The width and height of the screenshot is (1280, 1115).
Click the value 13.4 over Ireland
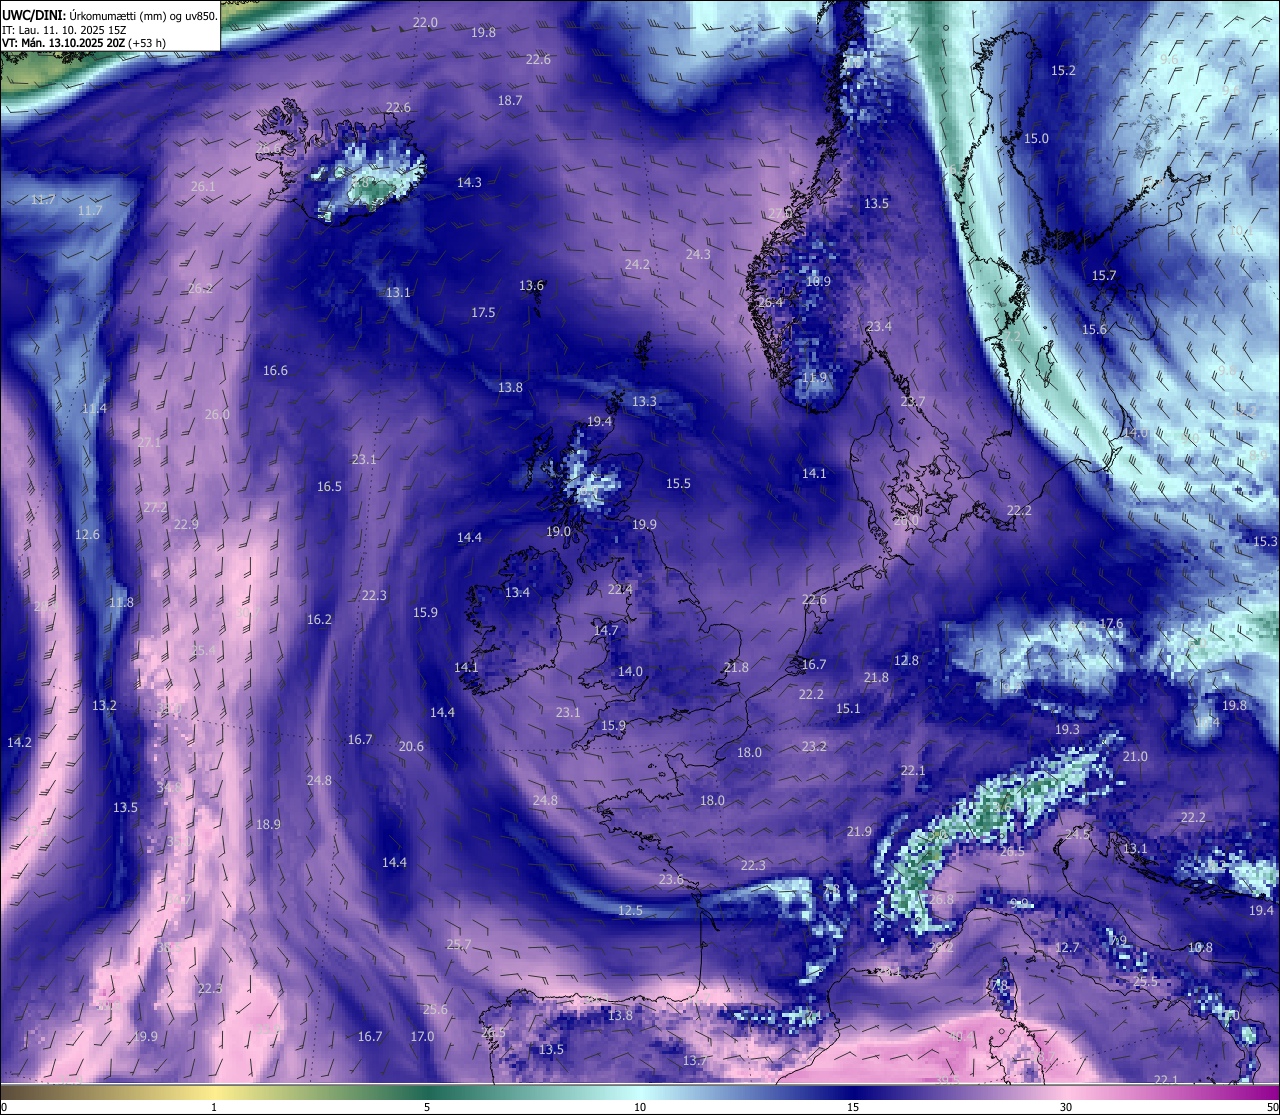(x=517, y=592)
